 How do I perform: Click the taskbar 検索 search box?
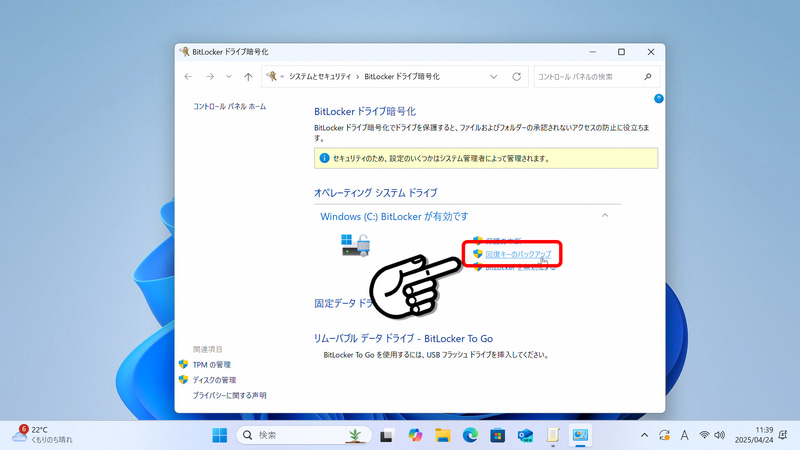pos(304,435)
